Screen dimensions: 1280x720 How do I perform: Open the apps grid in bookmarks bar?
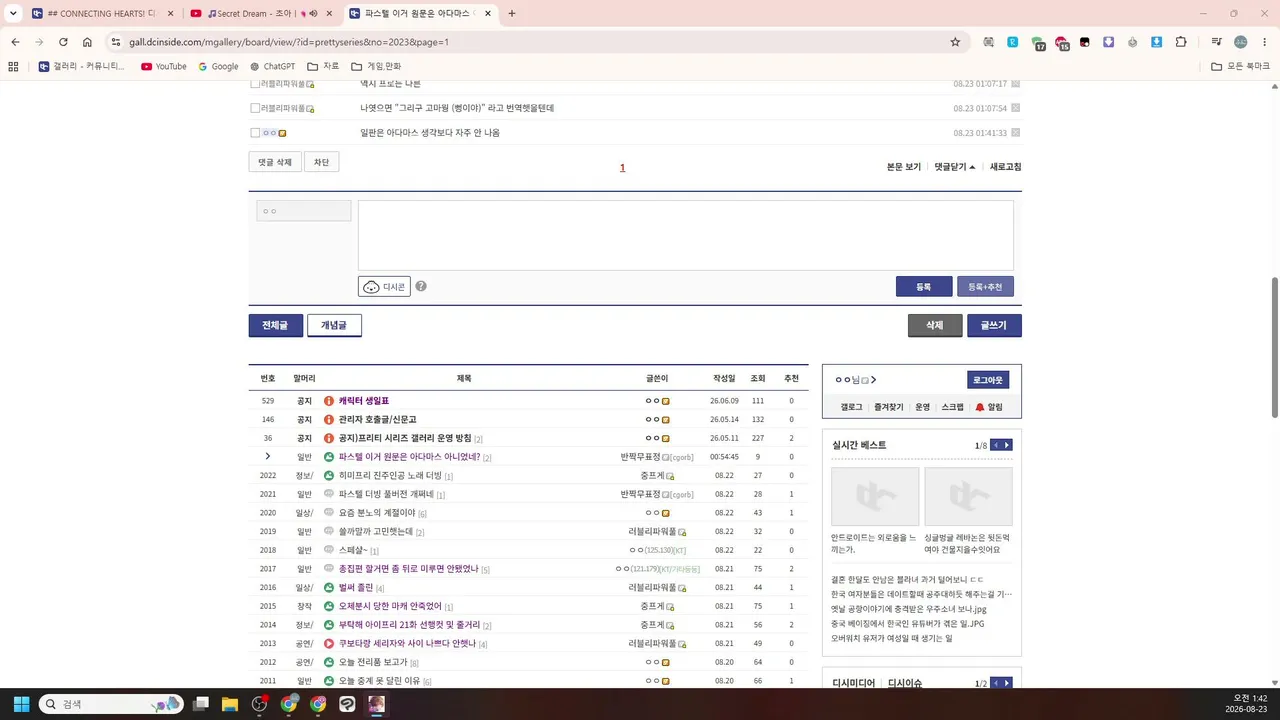pos(13,66)
